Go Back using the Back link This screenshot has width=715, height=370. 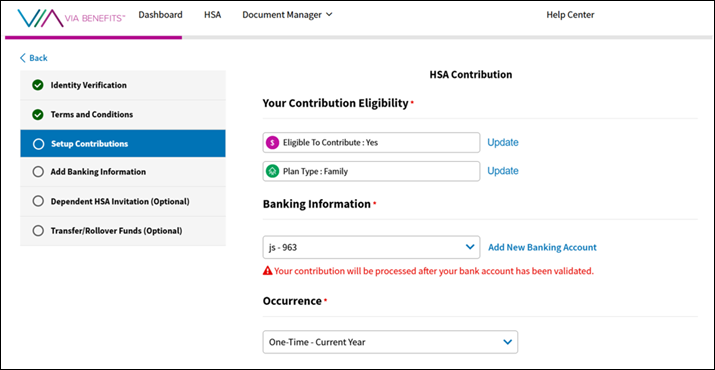click(x=34, y=58)
